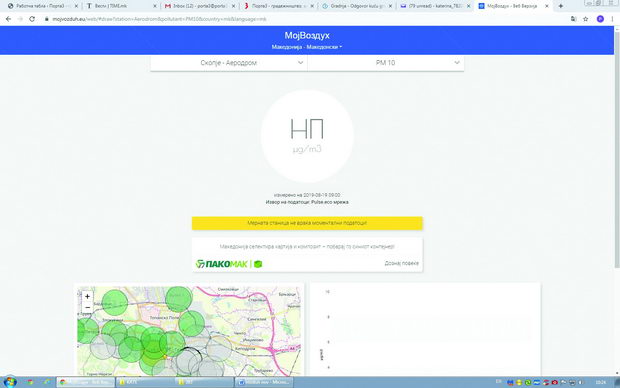Close the Вести TIME.mk tab
Viewport: 620px width, 388px height.
155,6
